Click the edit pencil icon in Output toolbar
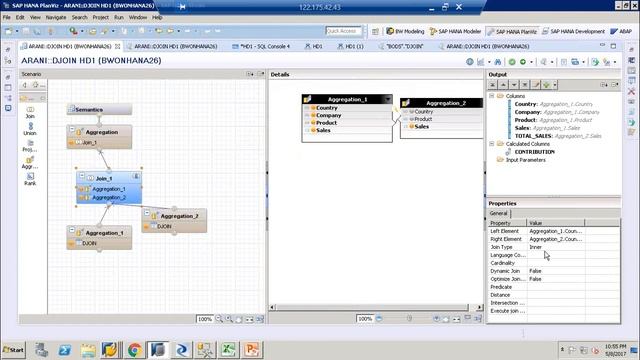The image size is (640, 360). tap(536, 84)
